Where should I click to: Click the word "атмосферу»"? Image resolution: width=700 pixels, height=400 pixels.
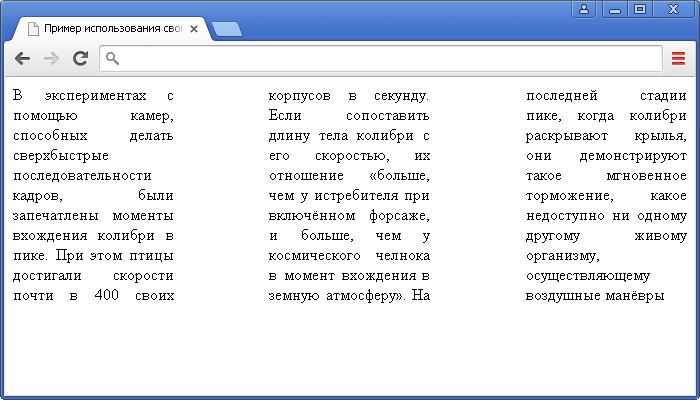[366, 296]
